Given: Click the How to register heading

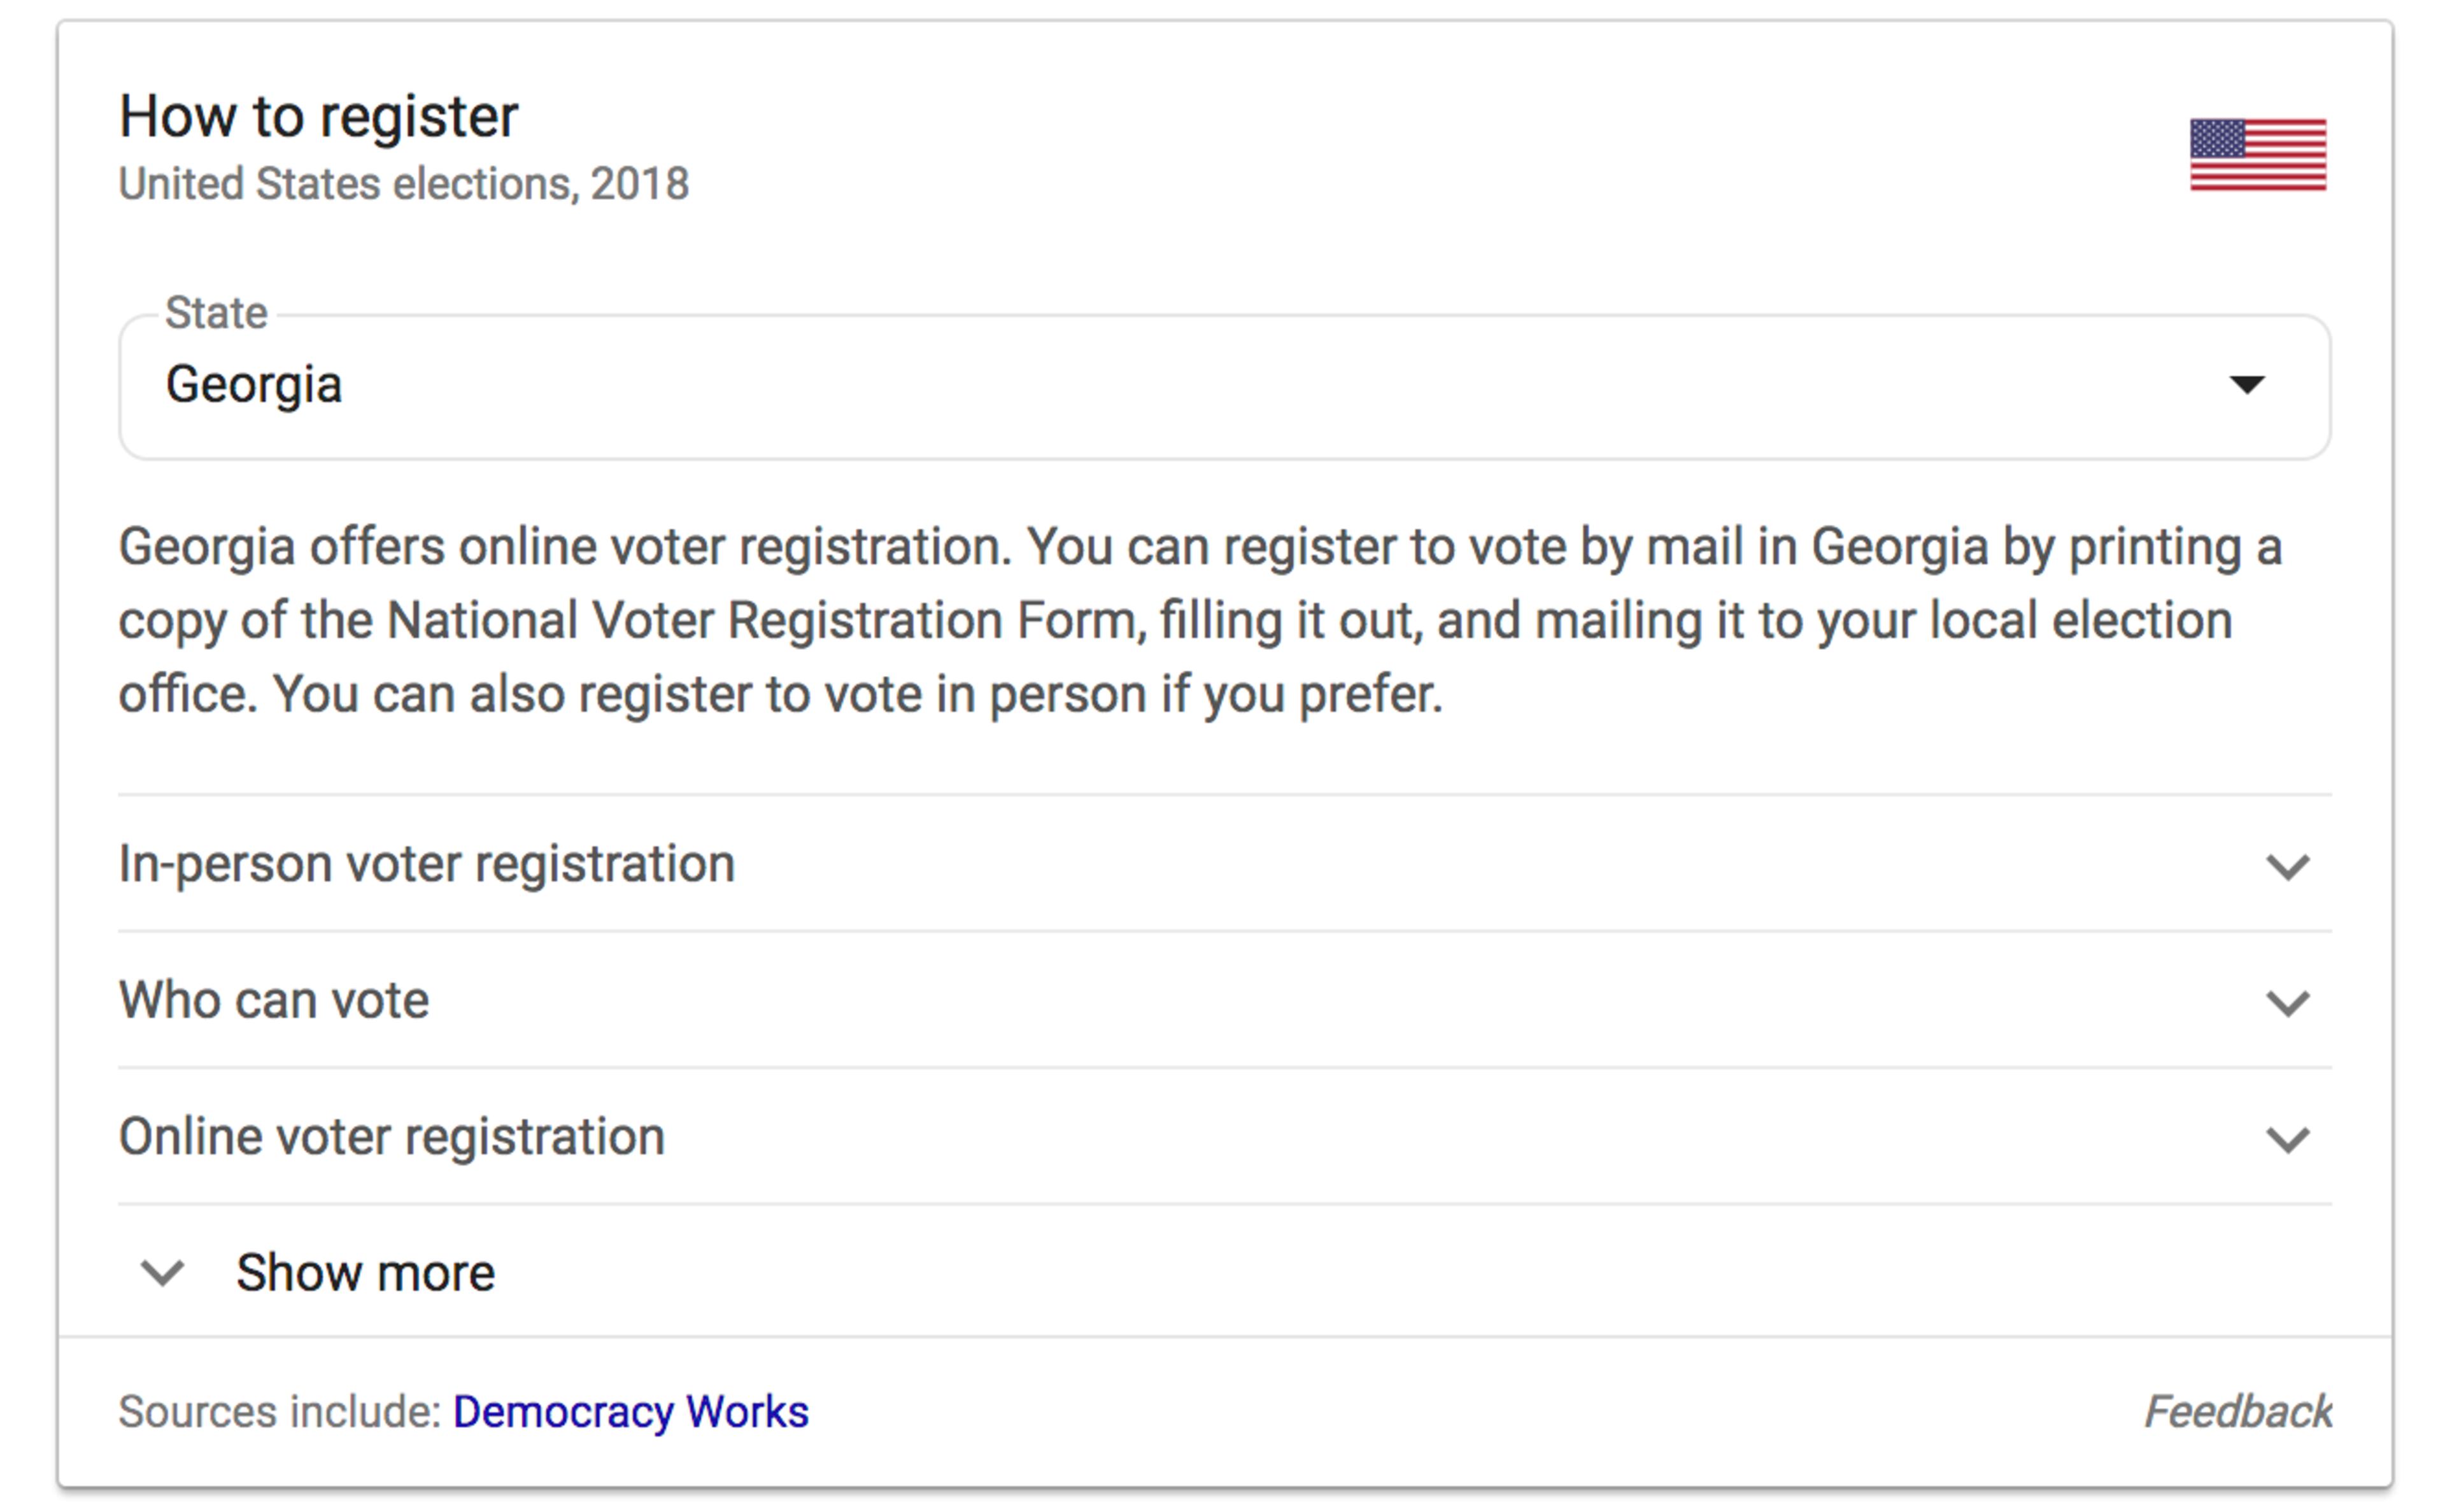Looking at the screenshot, I should point(318,117).
